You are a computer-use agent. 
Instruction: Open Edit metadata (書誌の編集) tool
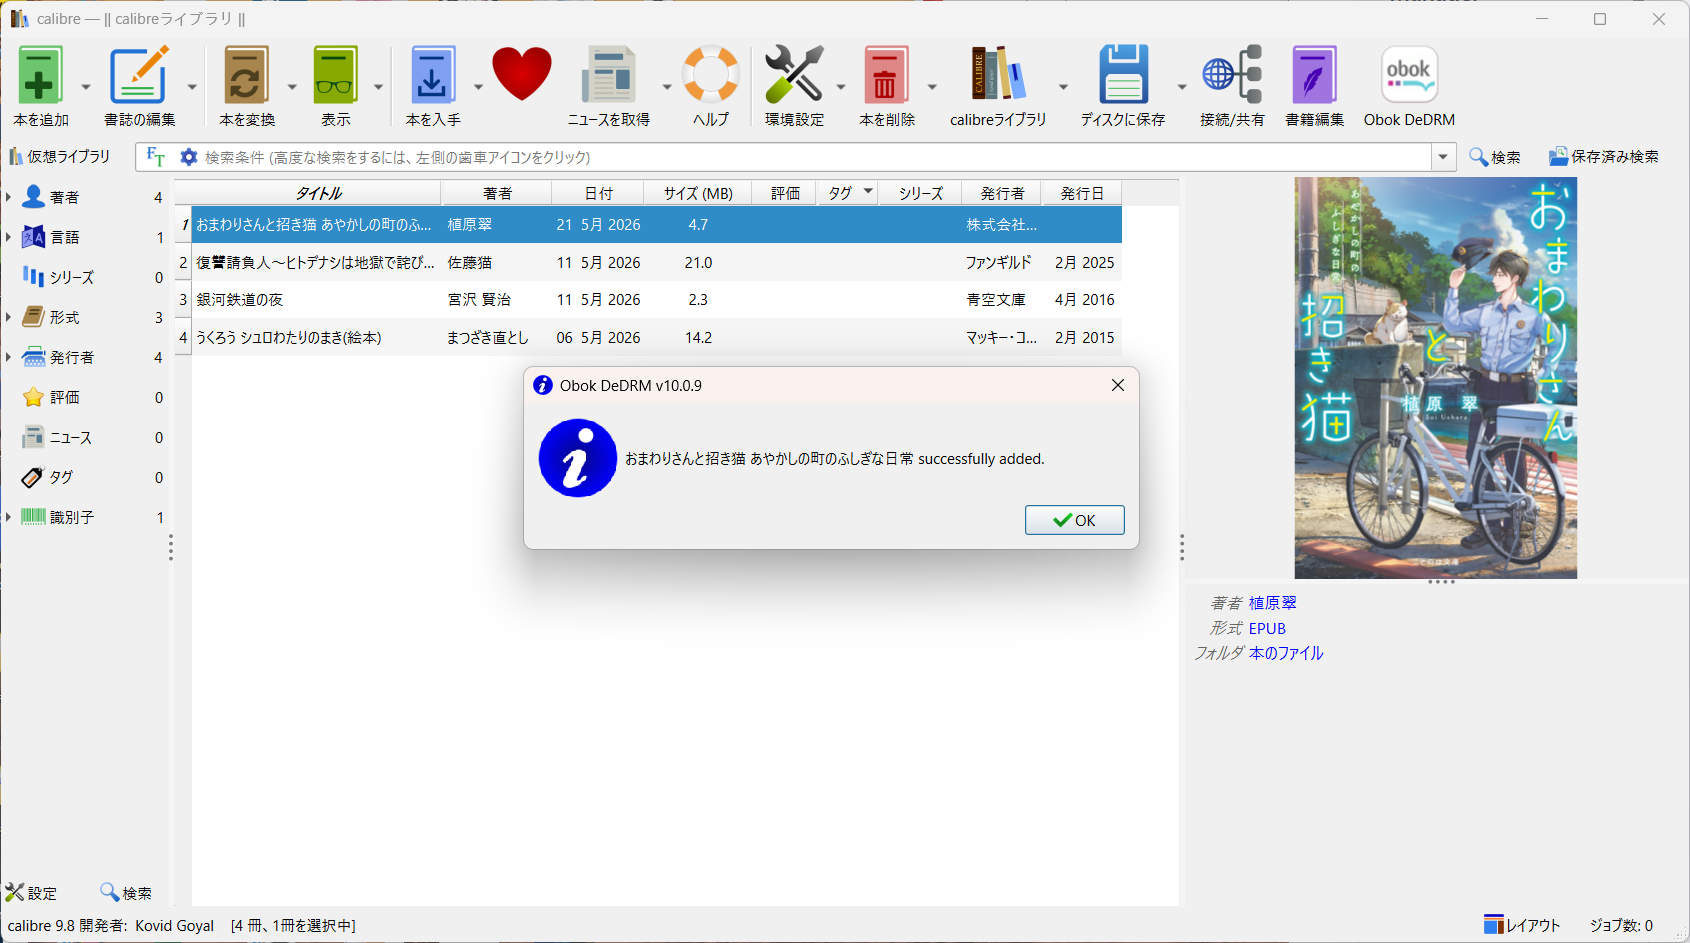(139, 76)
